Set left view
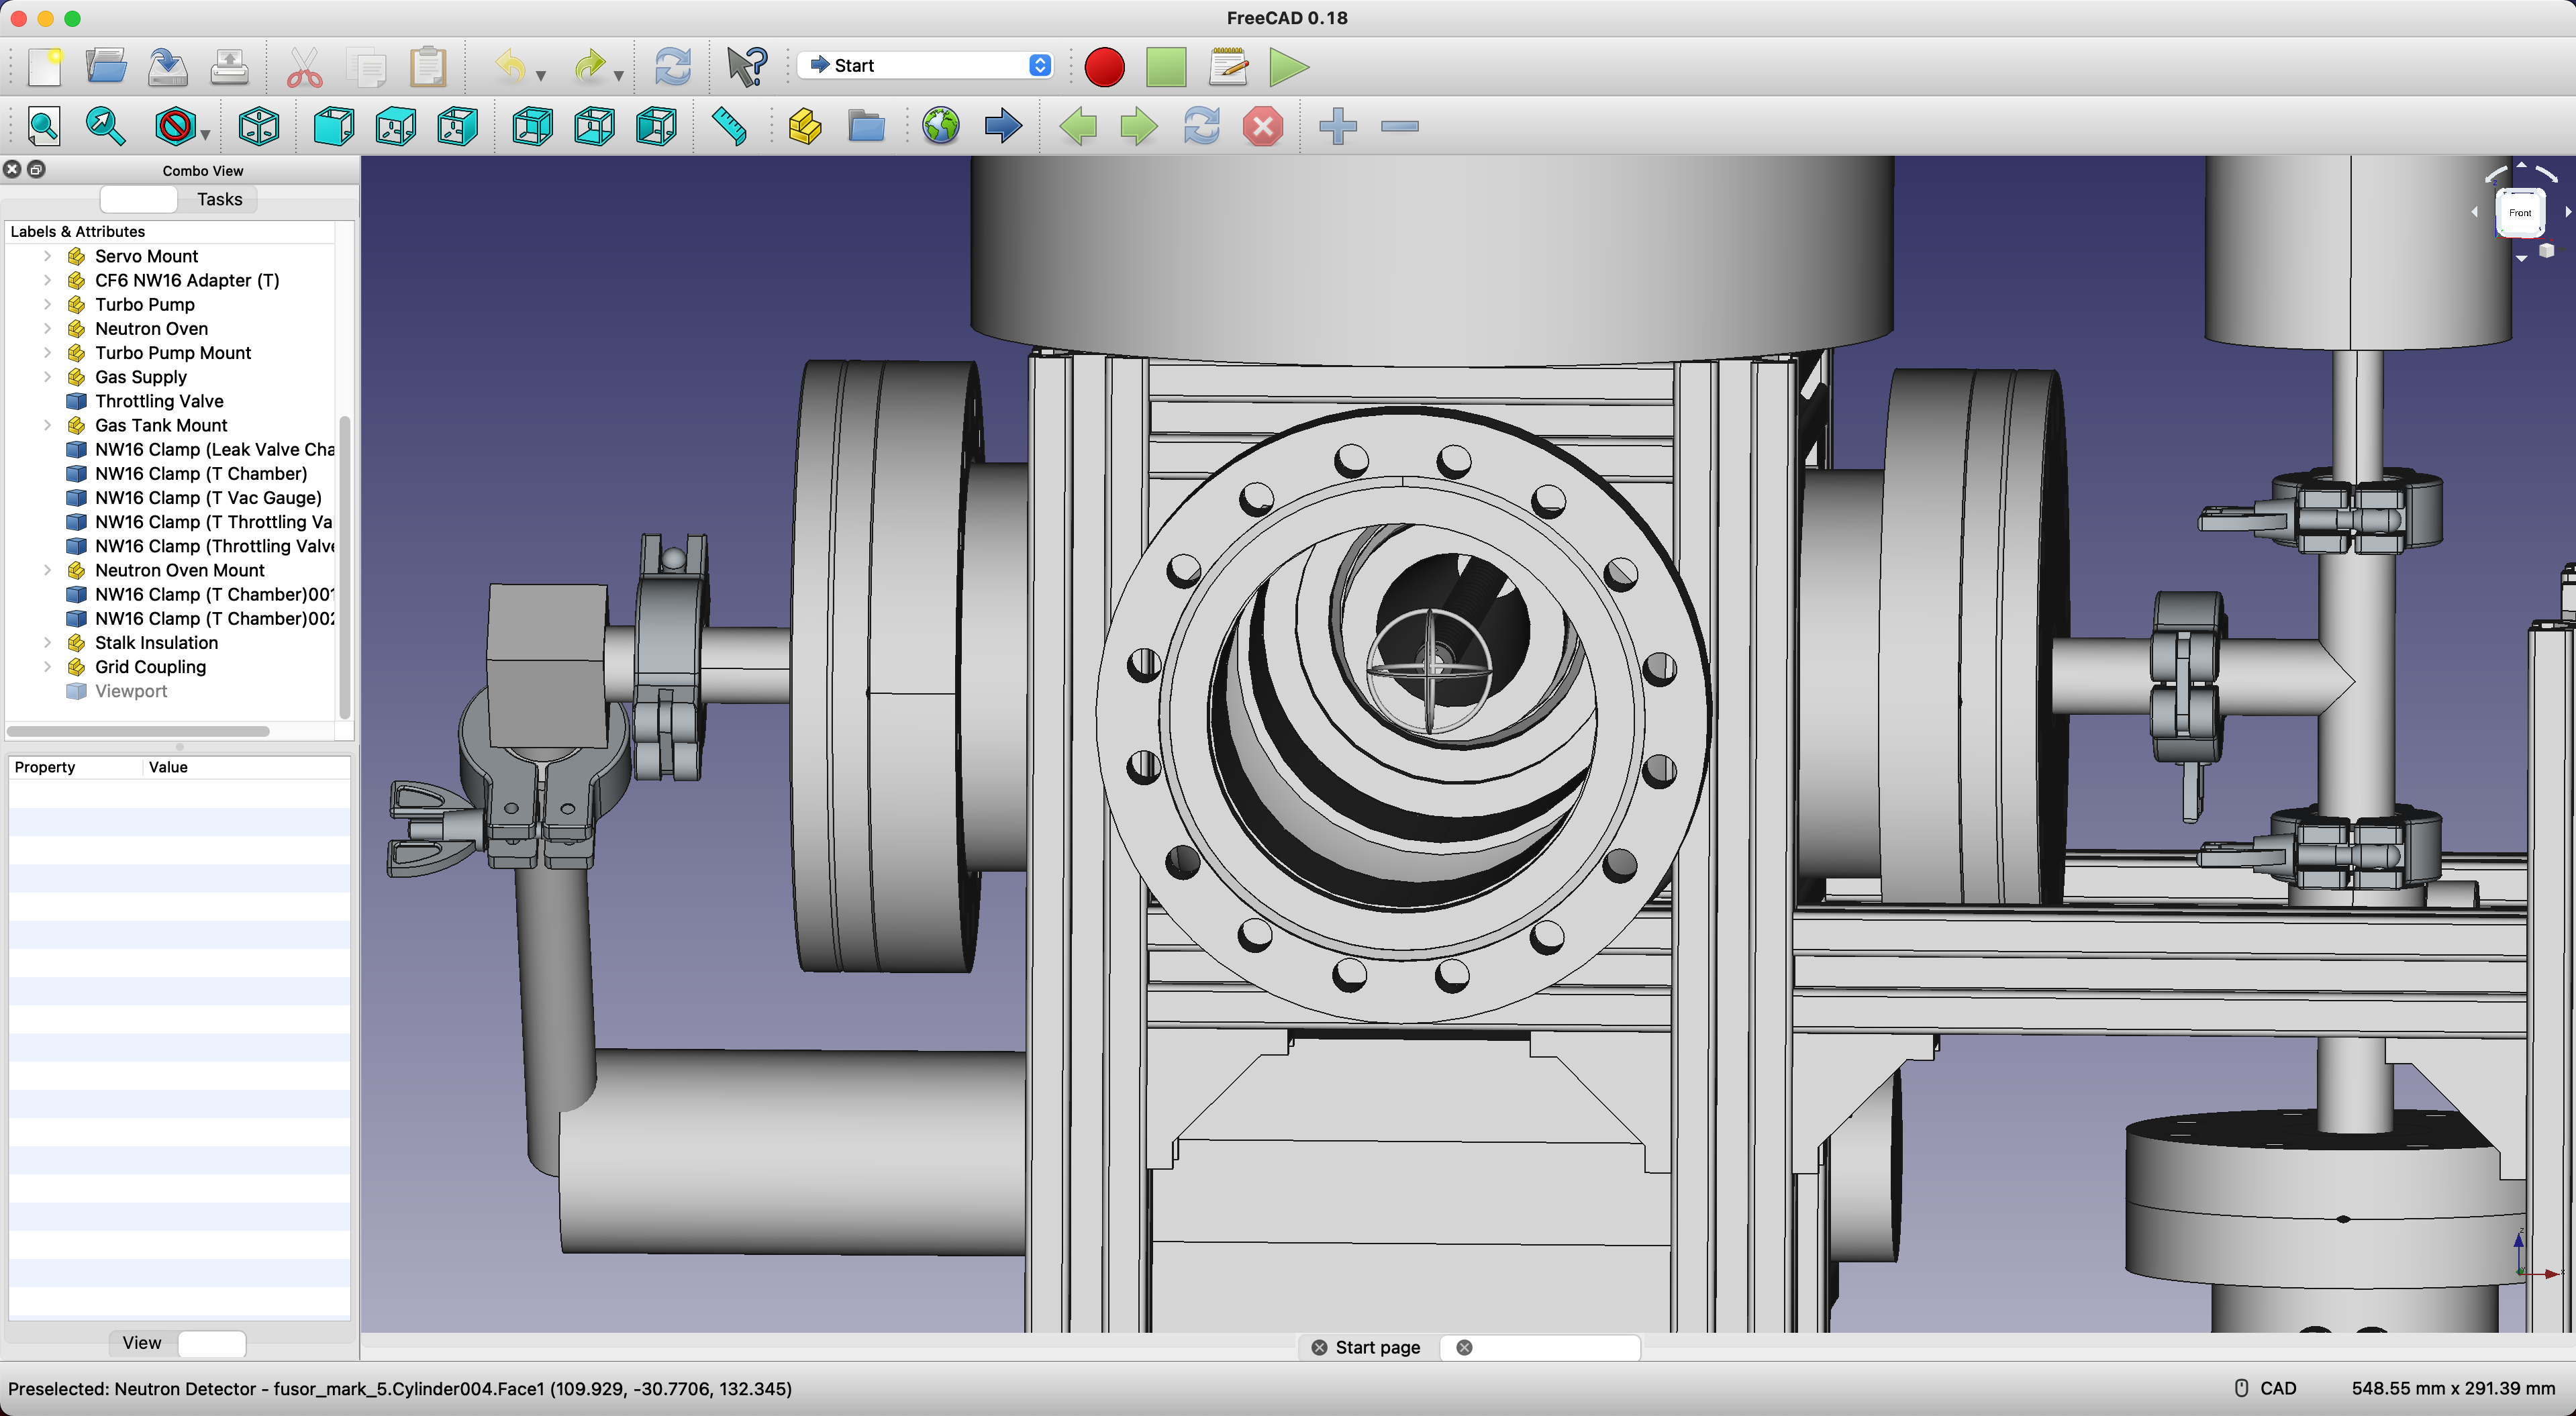The width and height of the screenshot is (2576, 1416). [656, 126]
